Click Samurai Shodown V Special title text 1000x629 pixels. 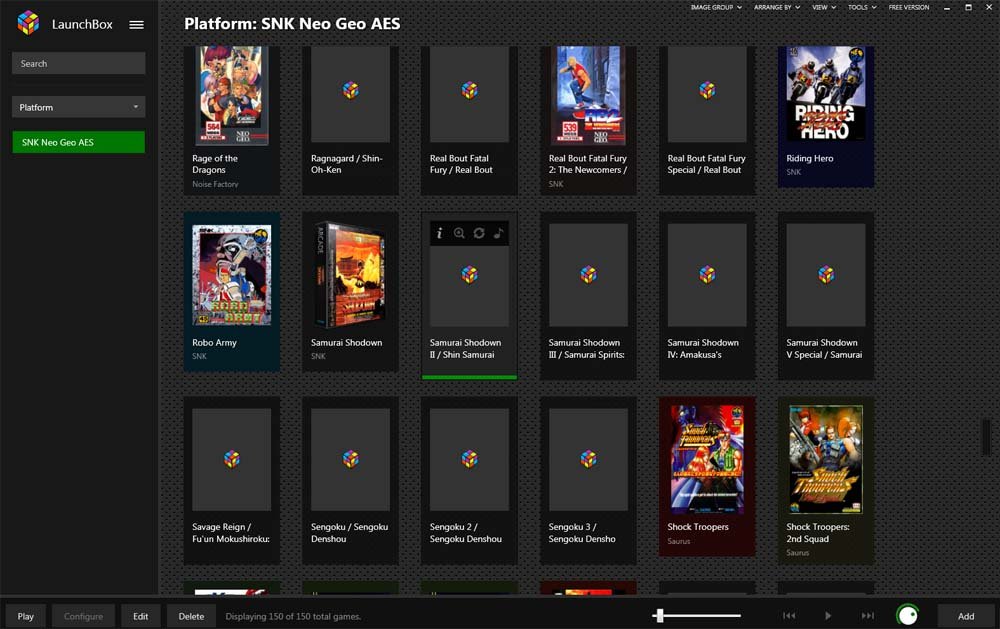(x=824, y=348)
